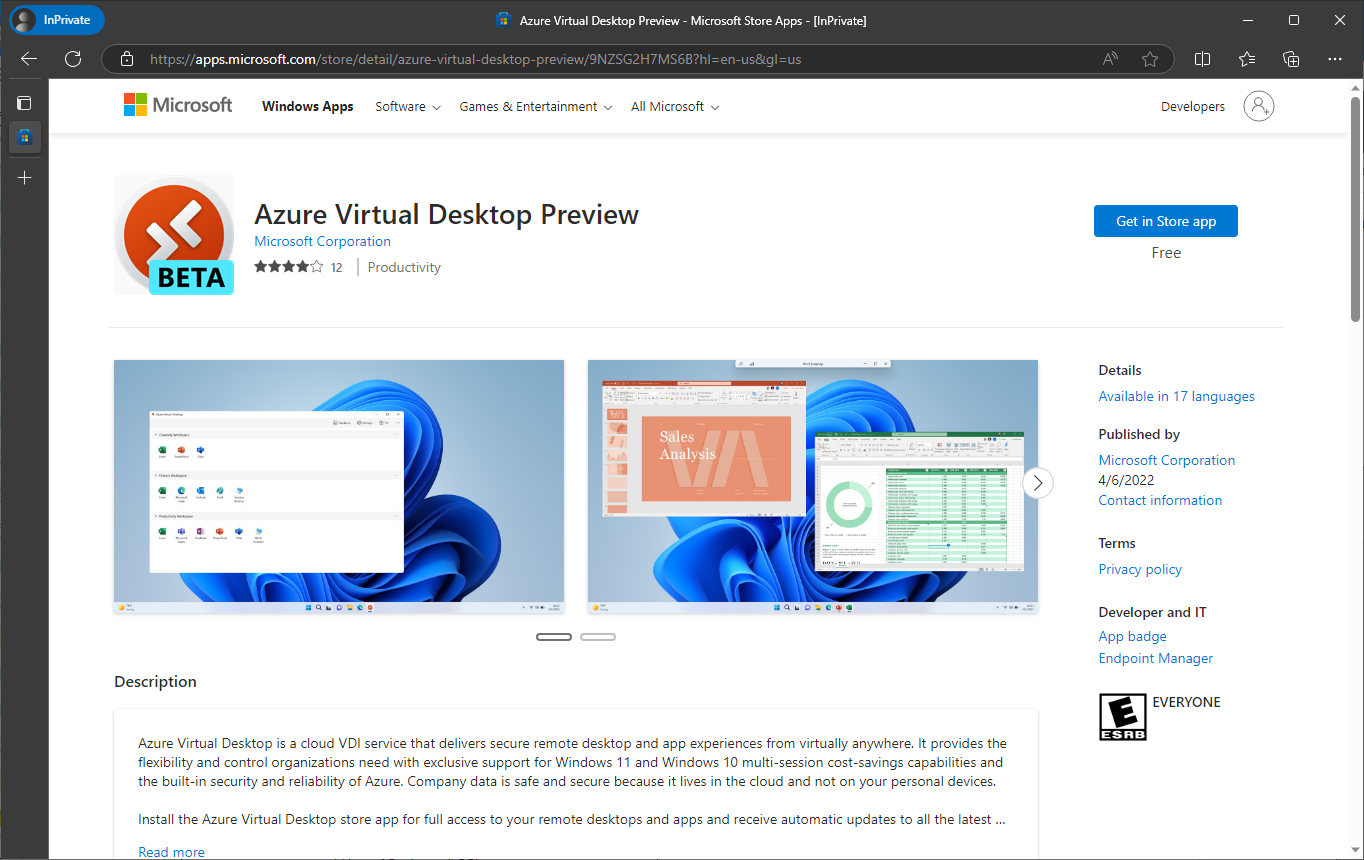Select the second carousel indicator
This screenshot has width=1364, height=860.
coord(598,637)
